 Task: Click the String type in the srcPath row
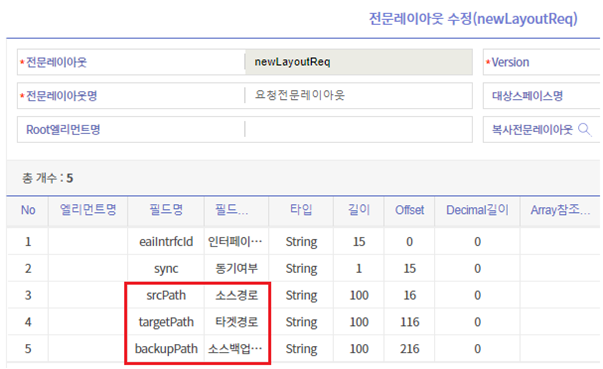click(x=301, y=295)
